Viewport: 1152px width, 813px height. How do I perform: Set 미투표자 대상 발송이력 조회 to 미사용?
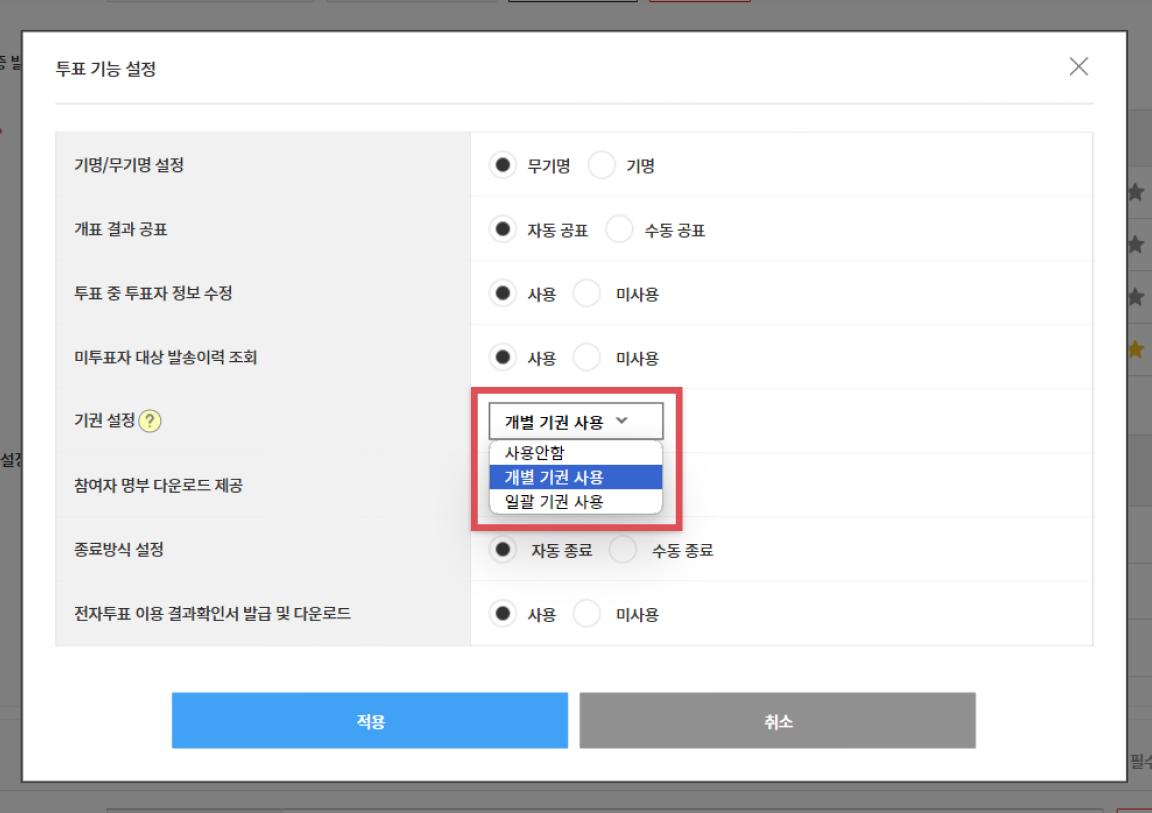tap(587, 358)
